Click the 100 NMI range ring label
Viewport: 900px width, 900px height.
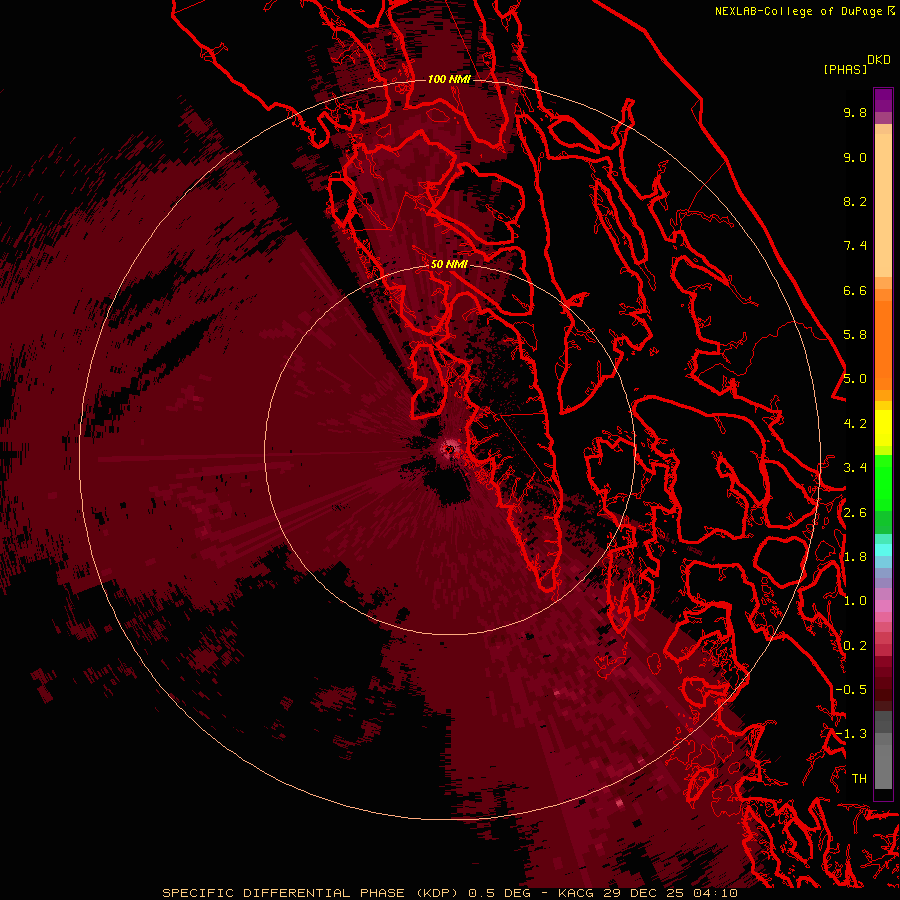(449, 79)
